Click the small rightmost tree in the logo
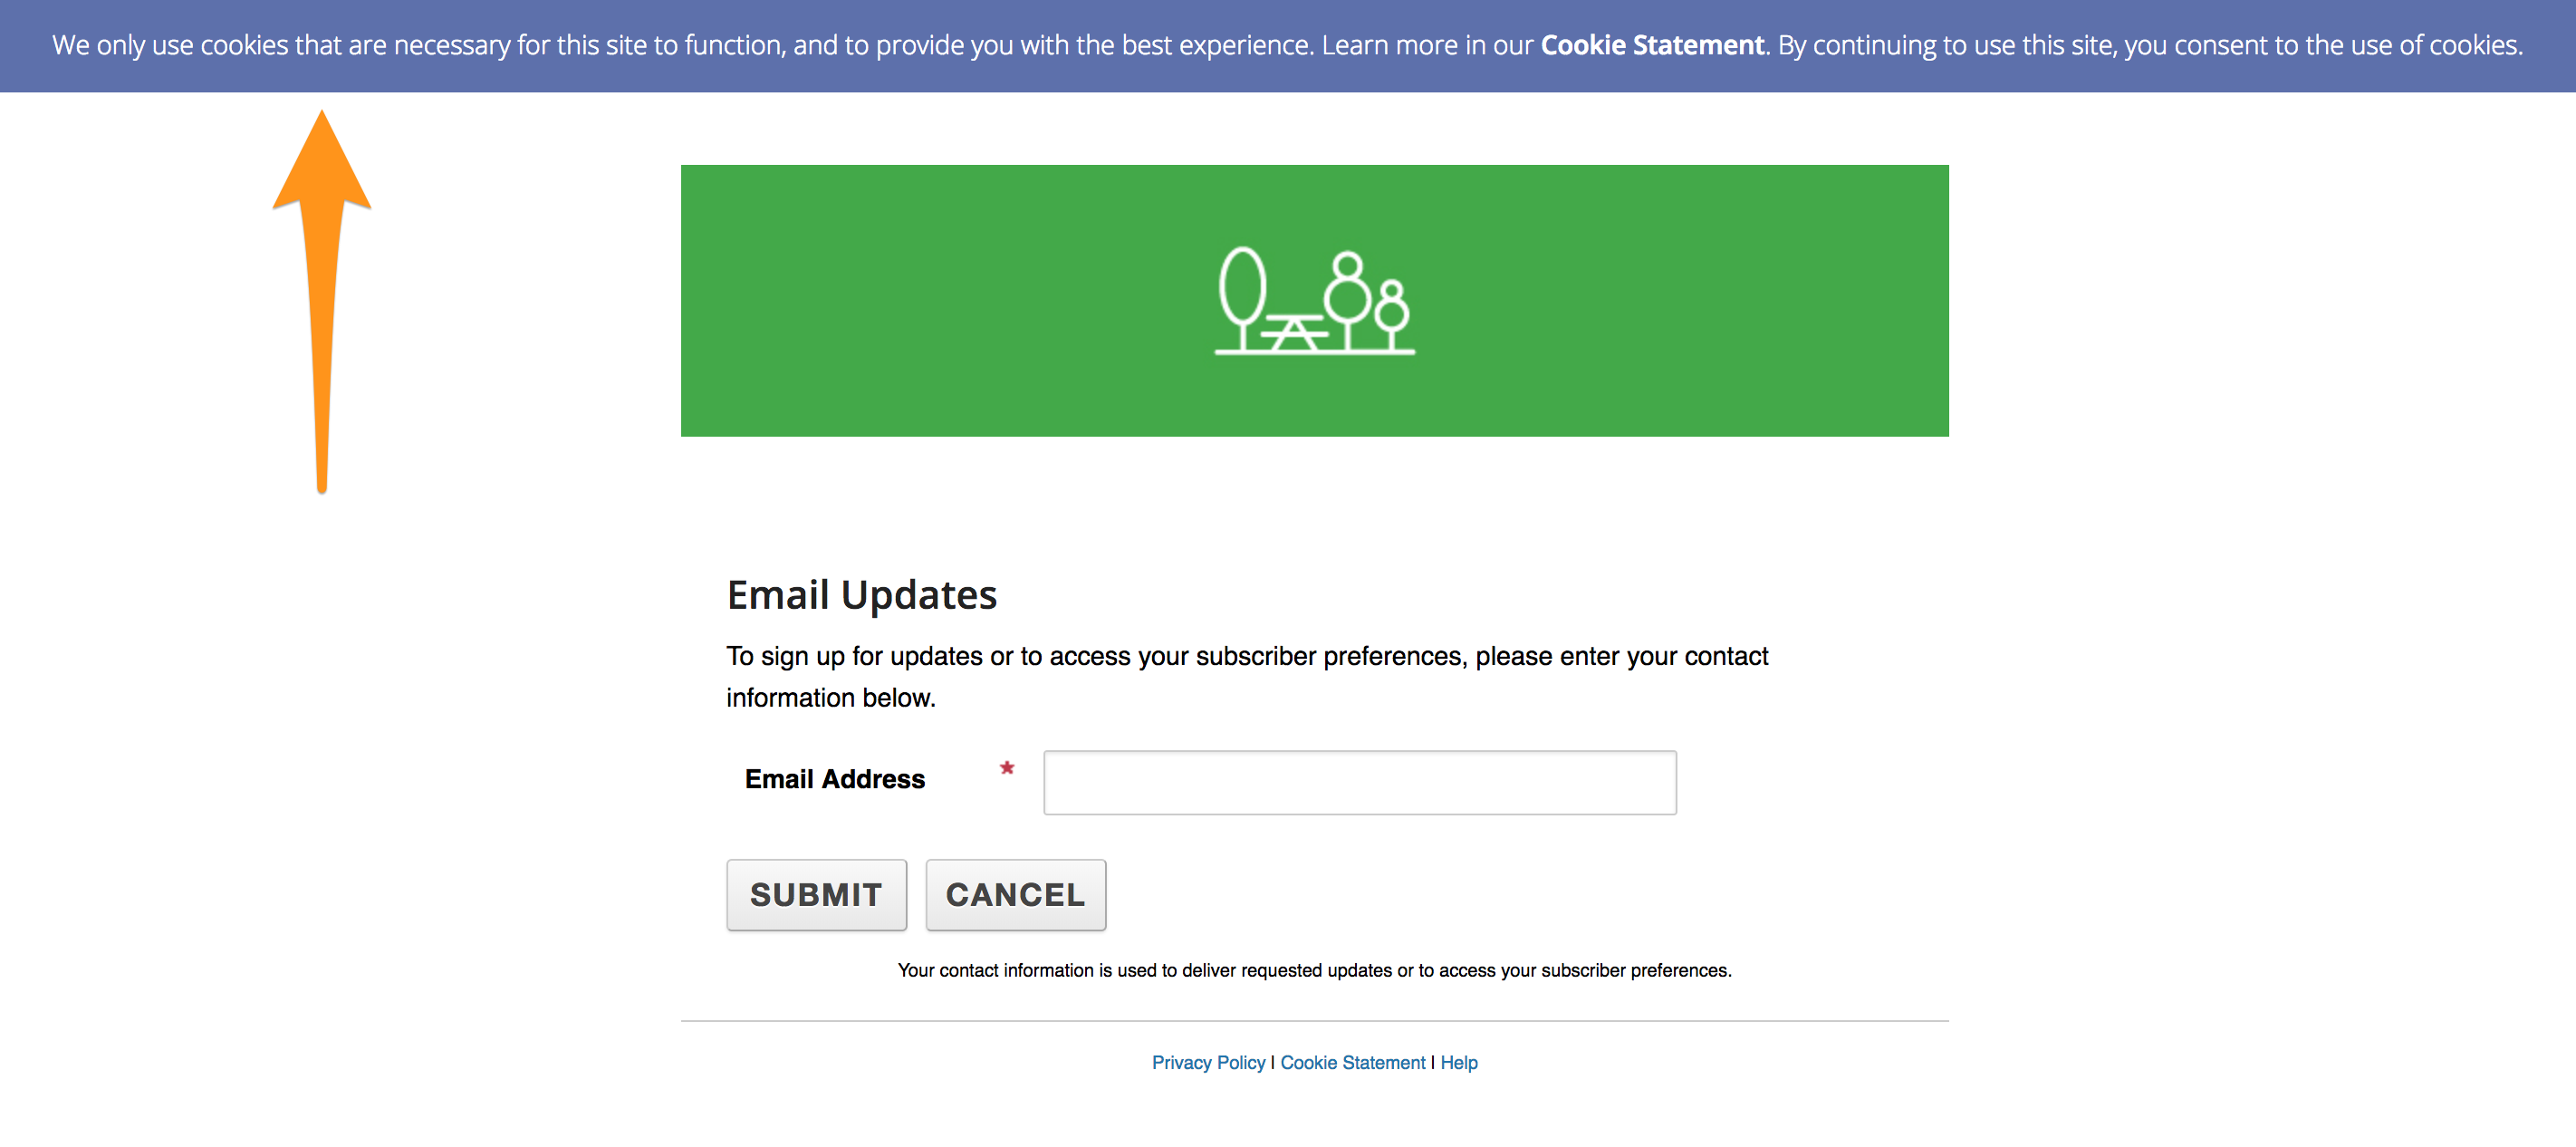 click(1392, 310)
